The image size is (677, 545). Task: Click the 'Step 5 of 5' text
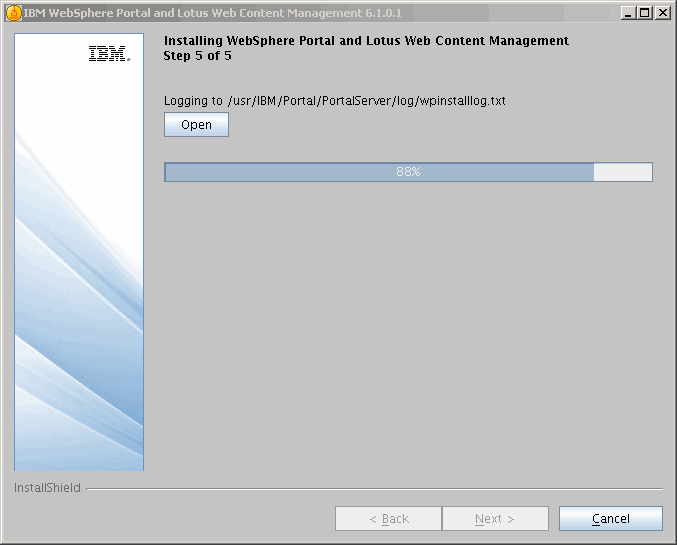197,56
